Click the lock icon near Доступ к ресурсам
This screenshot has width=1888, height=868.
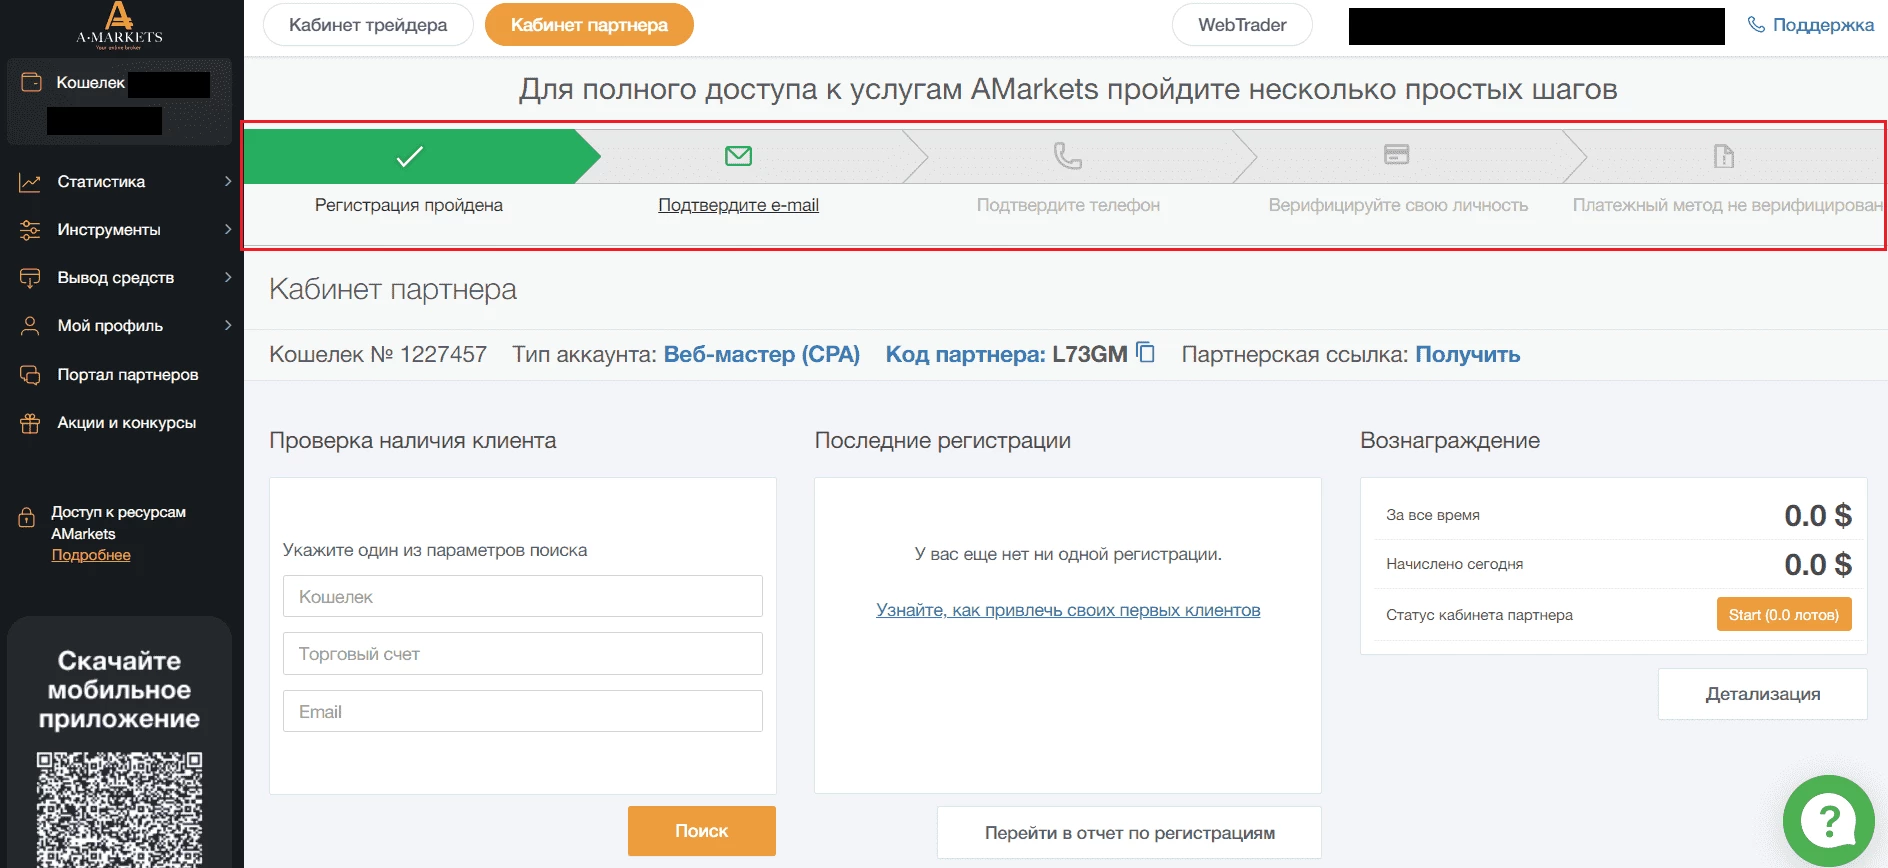pyautogui.click(x=27, y=518)
